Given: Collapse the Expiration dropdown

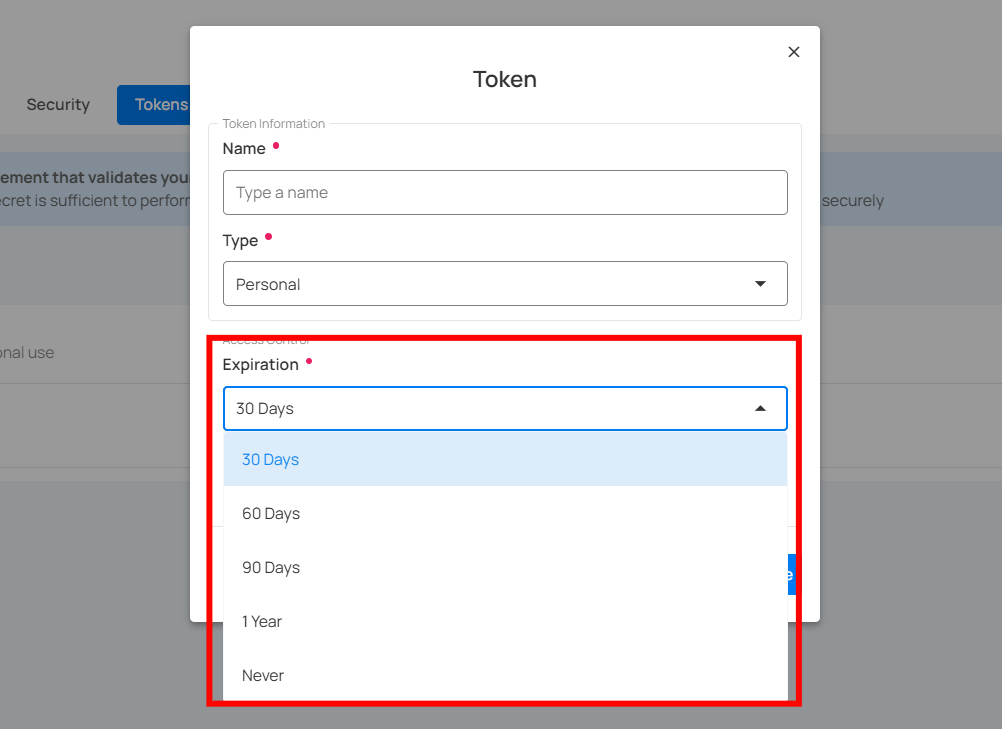Looking at the screenshot, I should (x=505, y=408).
